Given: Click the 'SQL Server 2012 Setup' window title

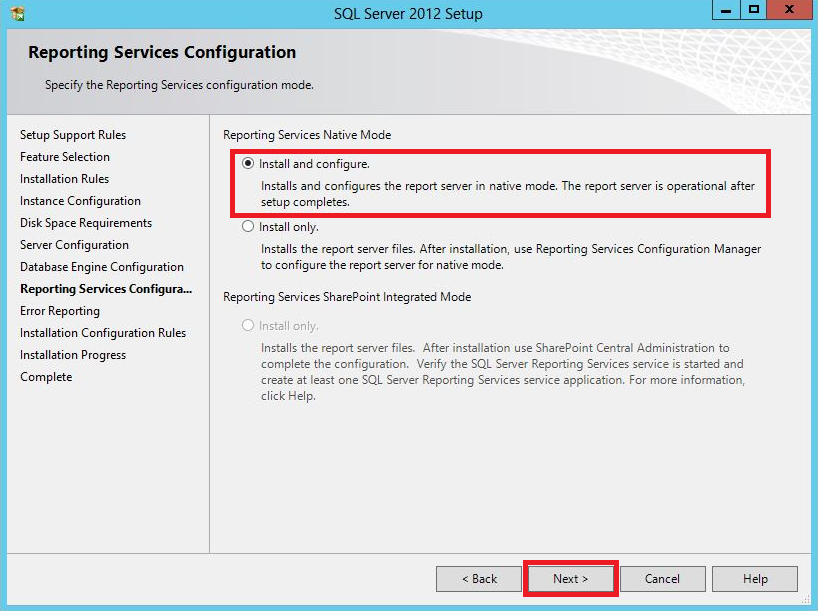Looking at the screenshot, I should tap(408, 14).
